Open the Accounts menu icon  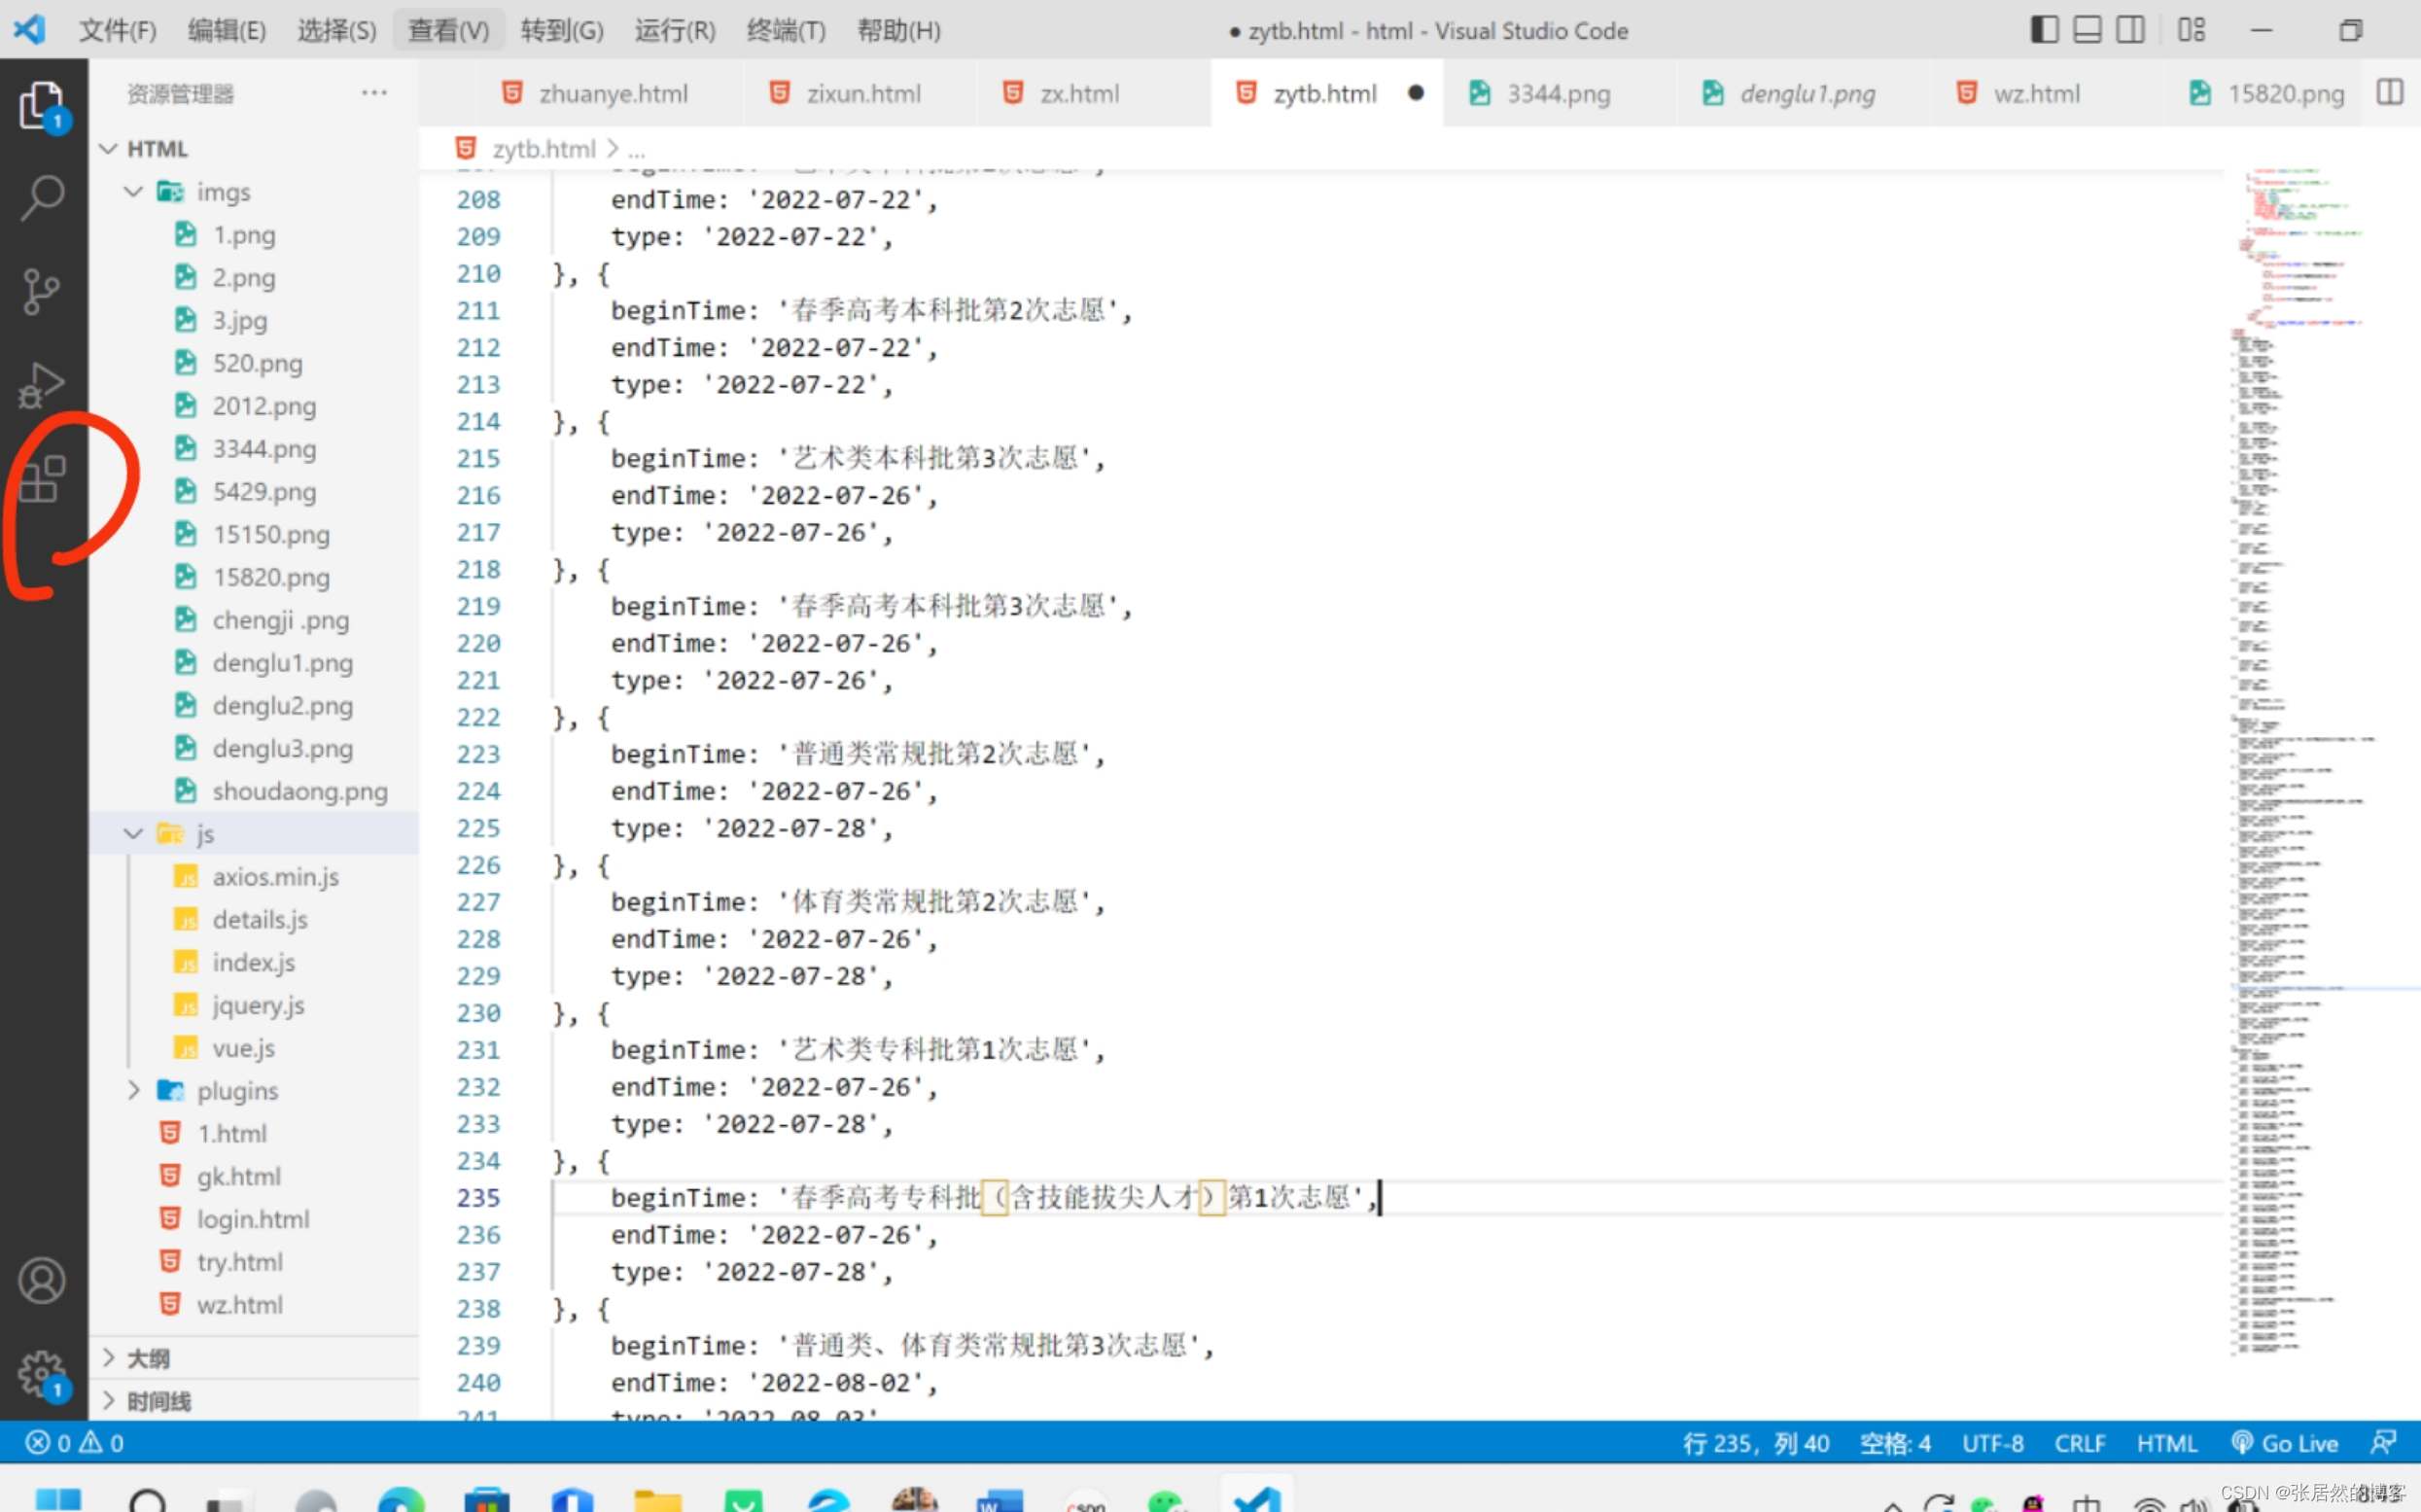point(42,1281)
